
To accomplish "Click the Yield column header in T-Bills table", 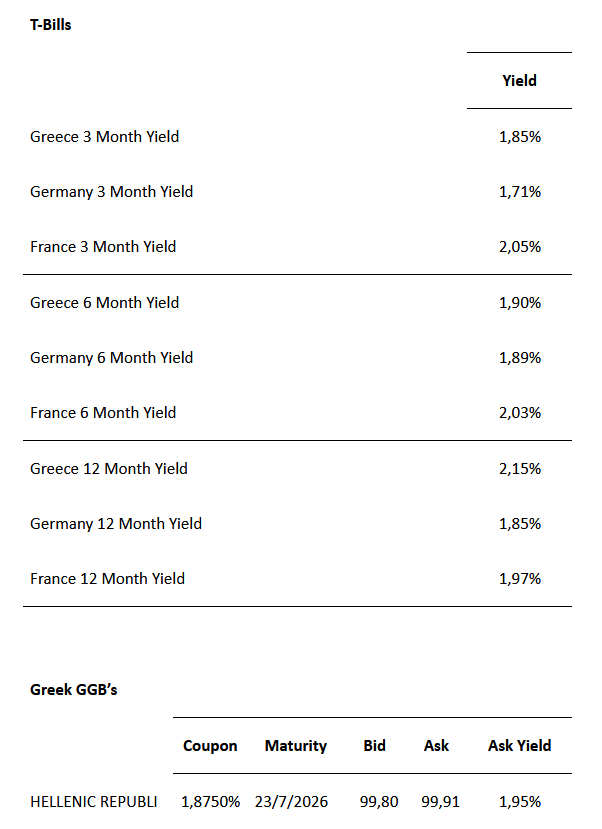I will click(x=519, y=80).
